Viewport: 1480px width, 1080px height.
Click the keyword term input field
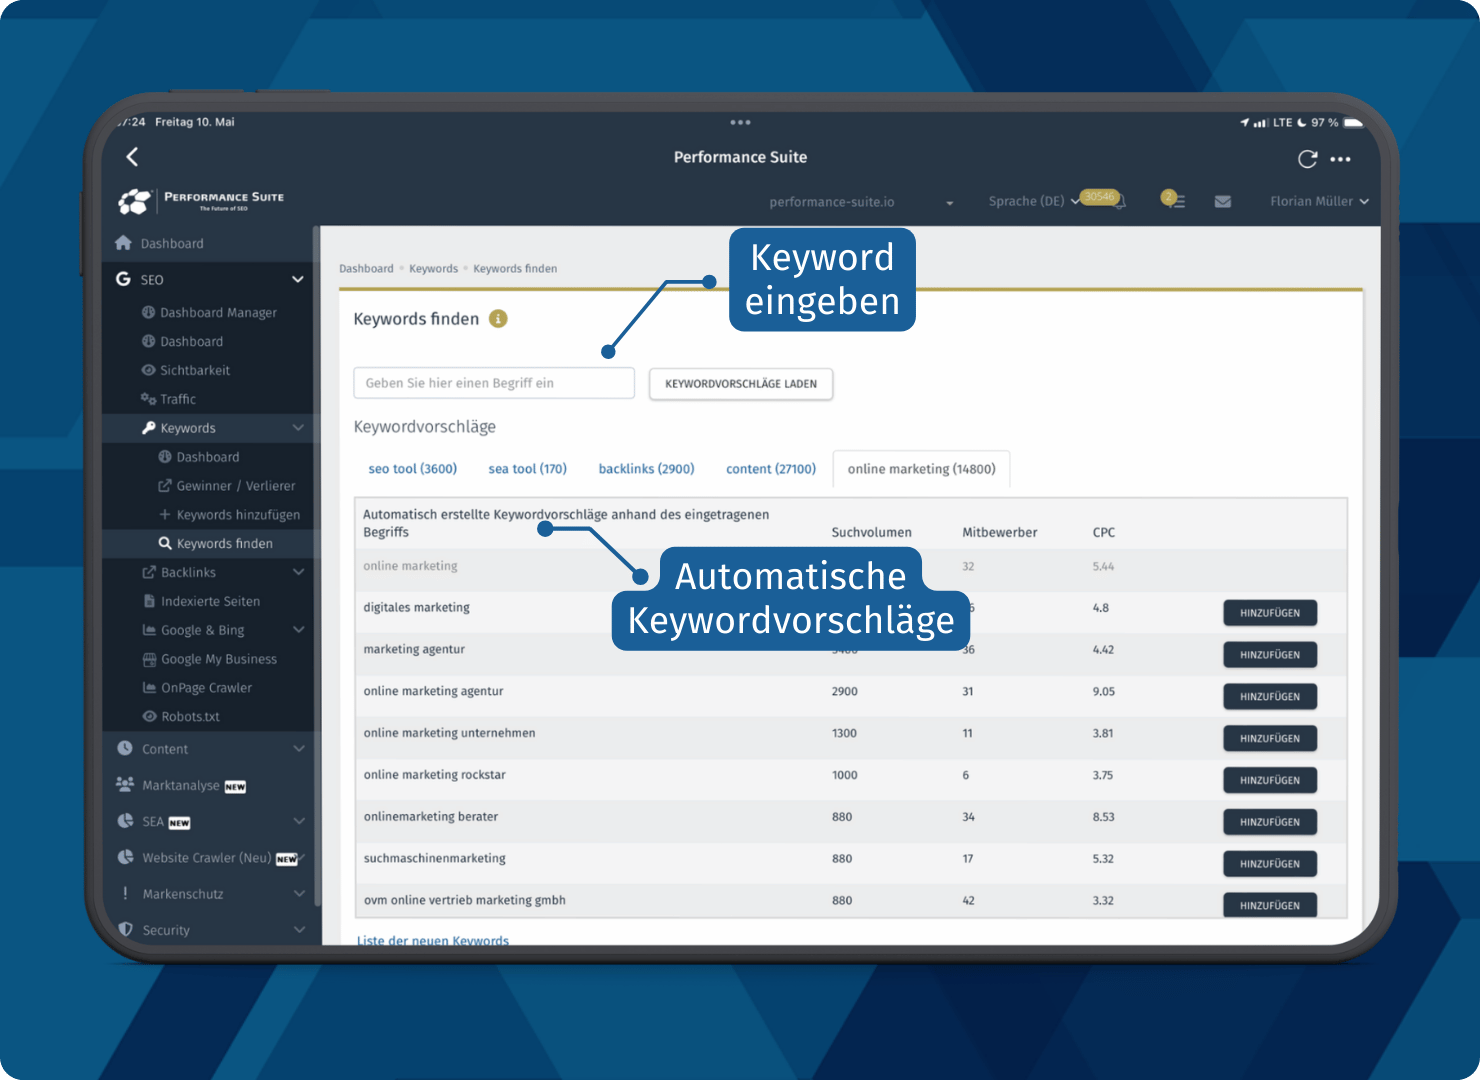click(494, 383)
